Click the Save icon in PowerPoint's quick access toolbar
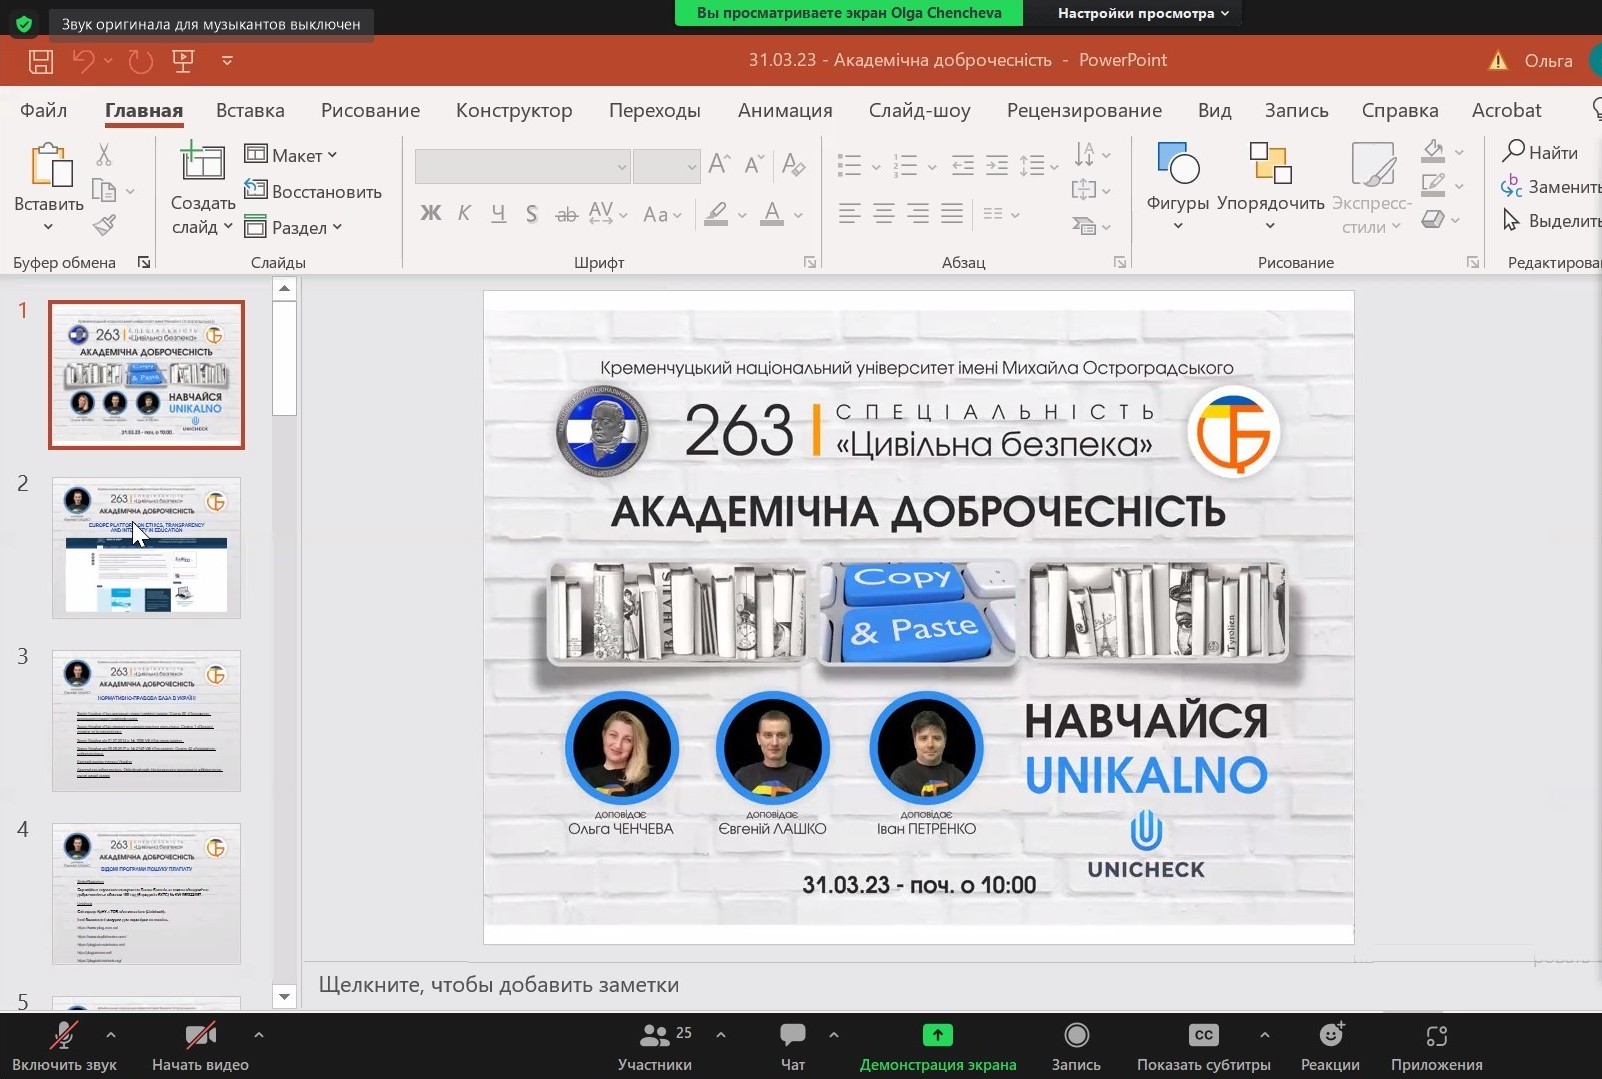Screen dimensions: 1602x1079 pyautogui.click(x=41, y=61)
